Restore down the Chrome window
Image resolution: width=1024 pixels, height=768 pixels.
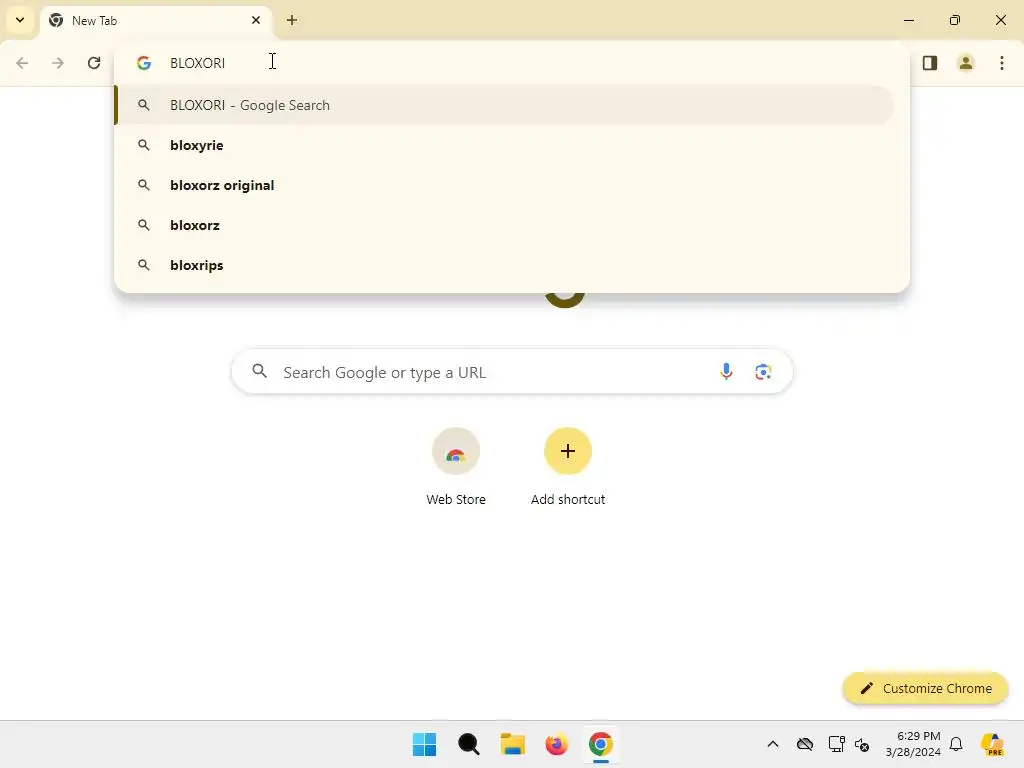[955, 20]
